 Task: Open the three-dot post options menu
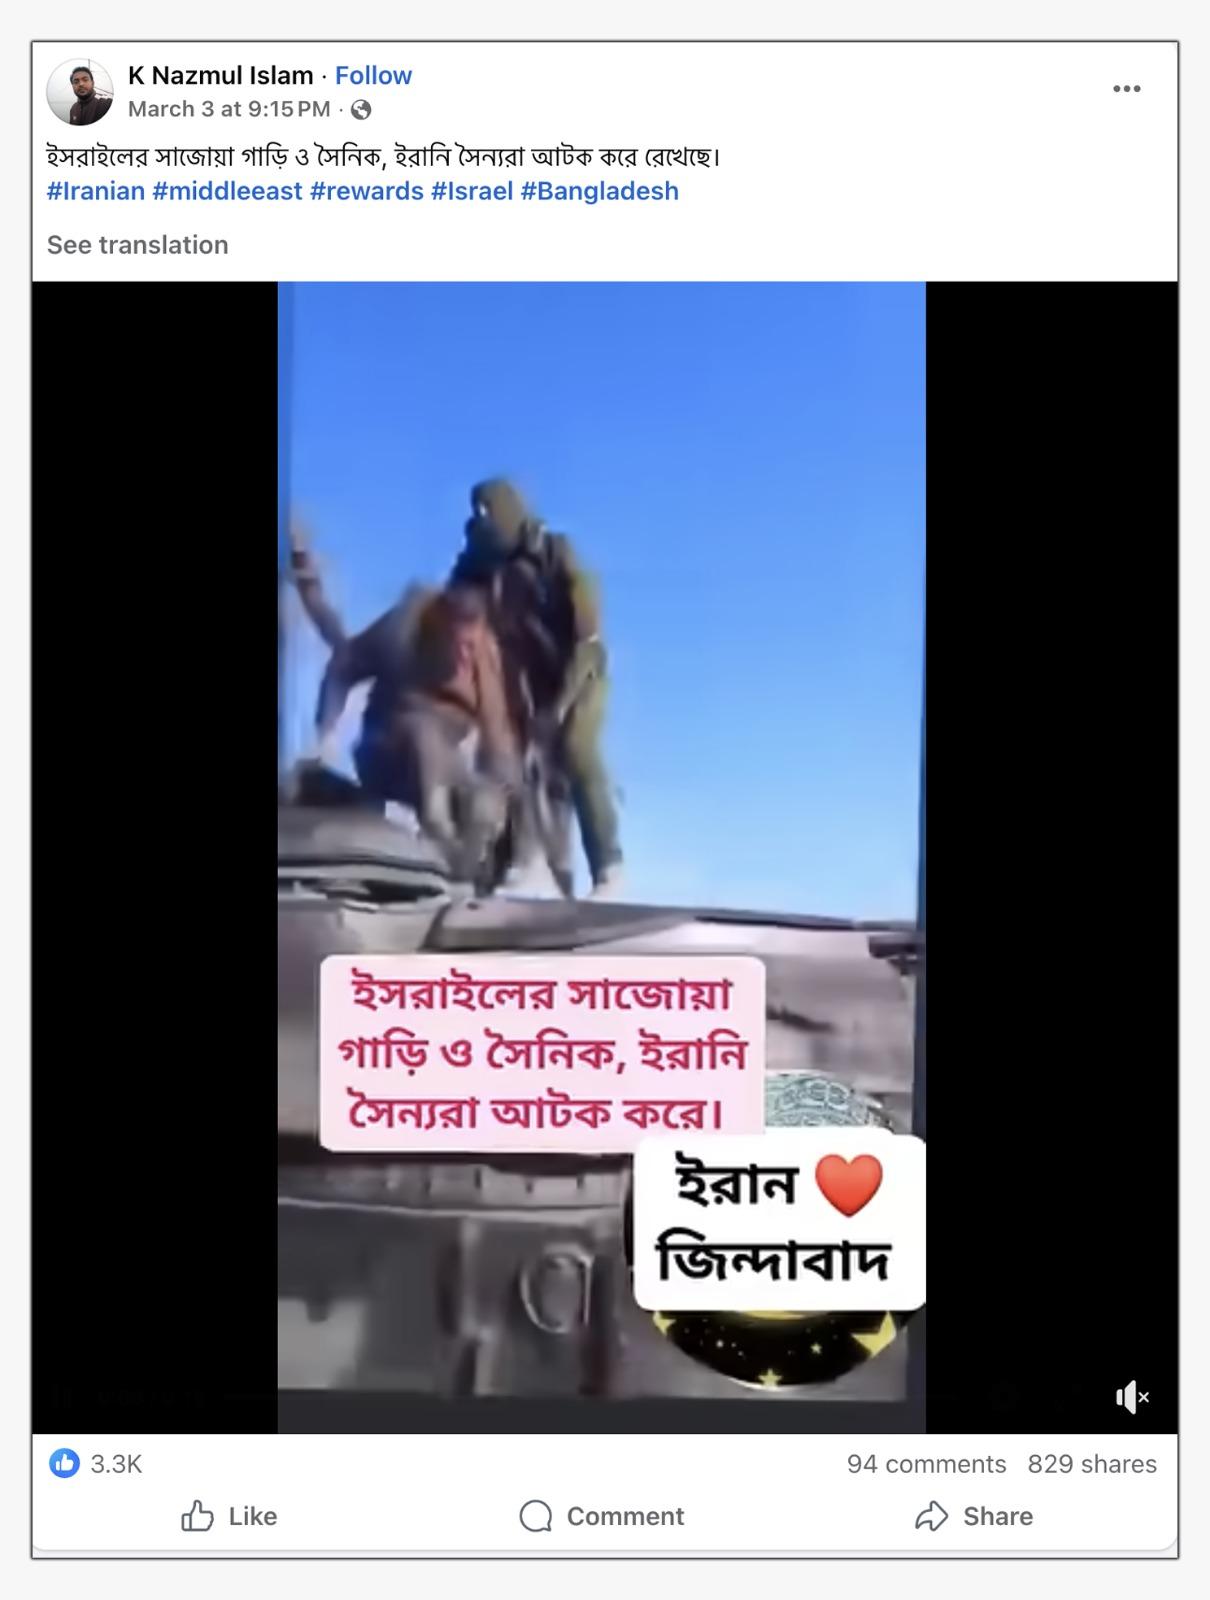click(1126, 89)
